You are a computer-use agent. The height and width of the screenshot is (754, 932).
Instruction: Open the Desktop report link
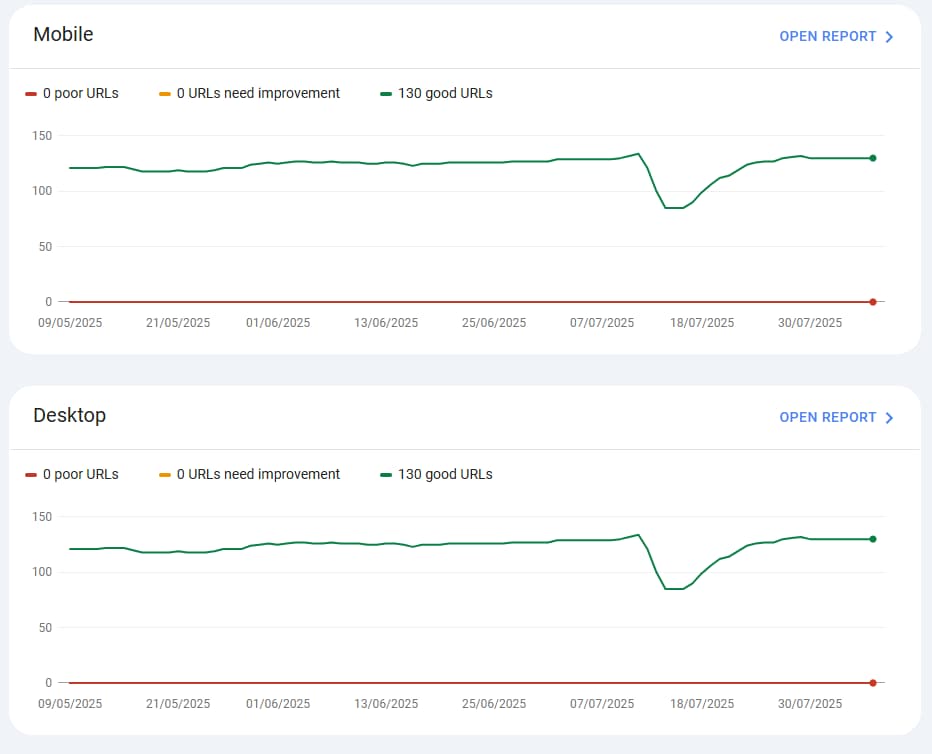point(827,417)
